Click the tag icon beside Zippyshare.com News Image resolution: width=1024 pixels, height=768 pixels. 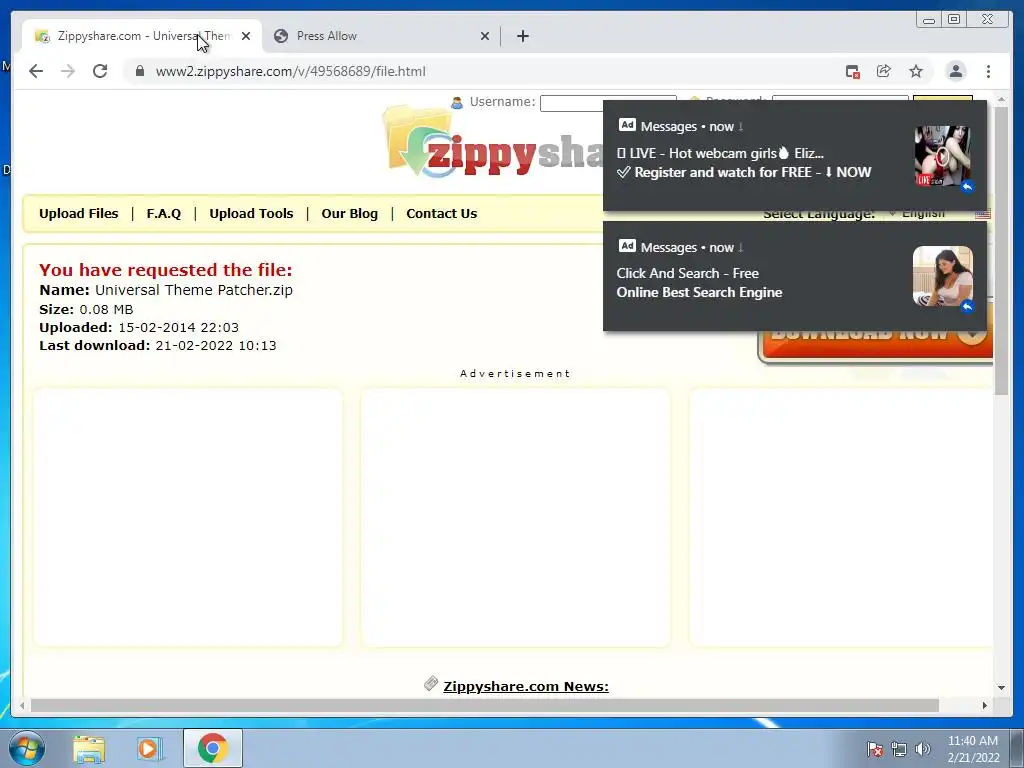click(431, 684)
